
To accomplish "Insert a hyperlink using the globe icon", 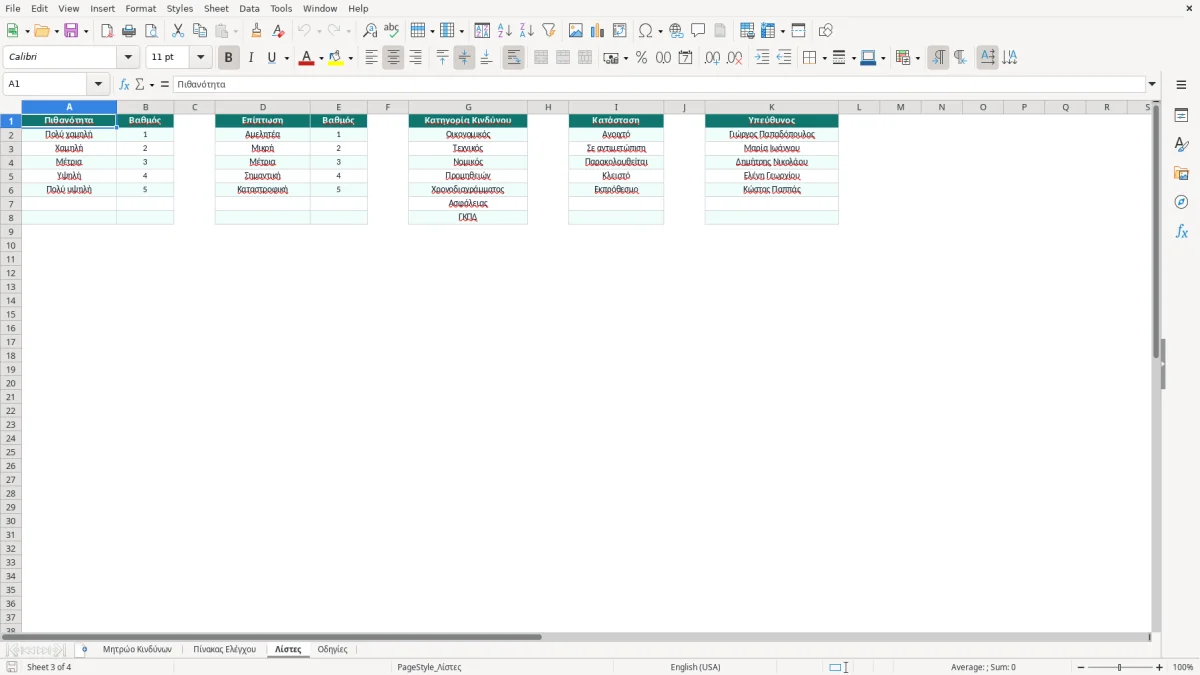I will (x=676, y=31).
